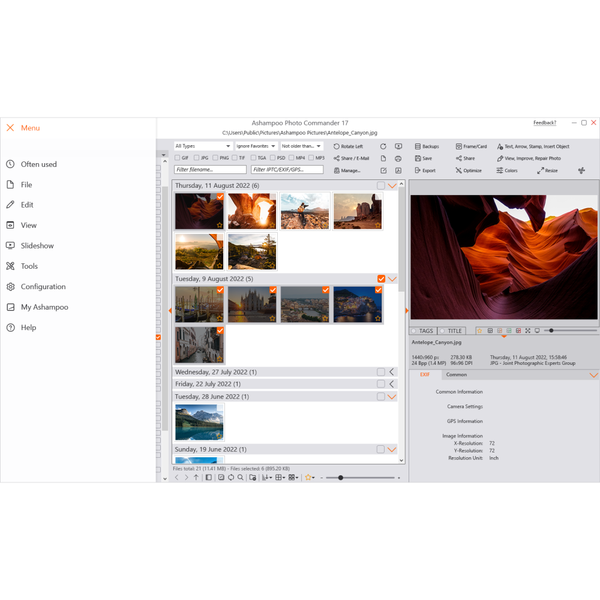Click the Frame/Card icon
The width and height of the screenshot is (600, 600).
coord(458,146)
